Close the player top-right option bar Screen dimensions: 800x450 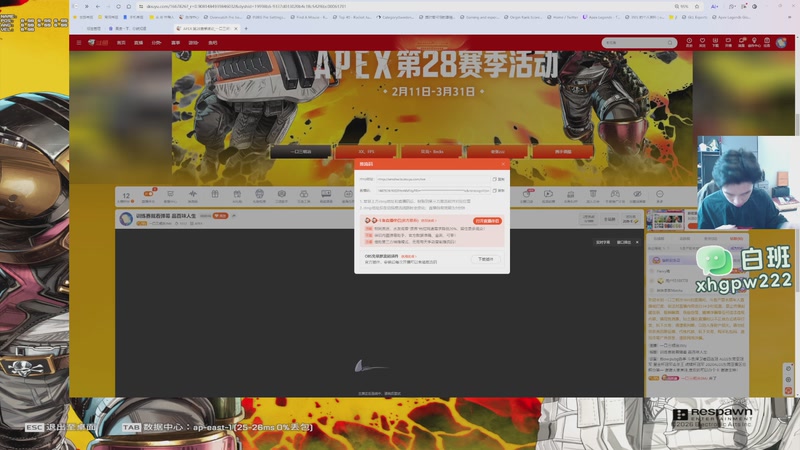click(x=637, y=242)
